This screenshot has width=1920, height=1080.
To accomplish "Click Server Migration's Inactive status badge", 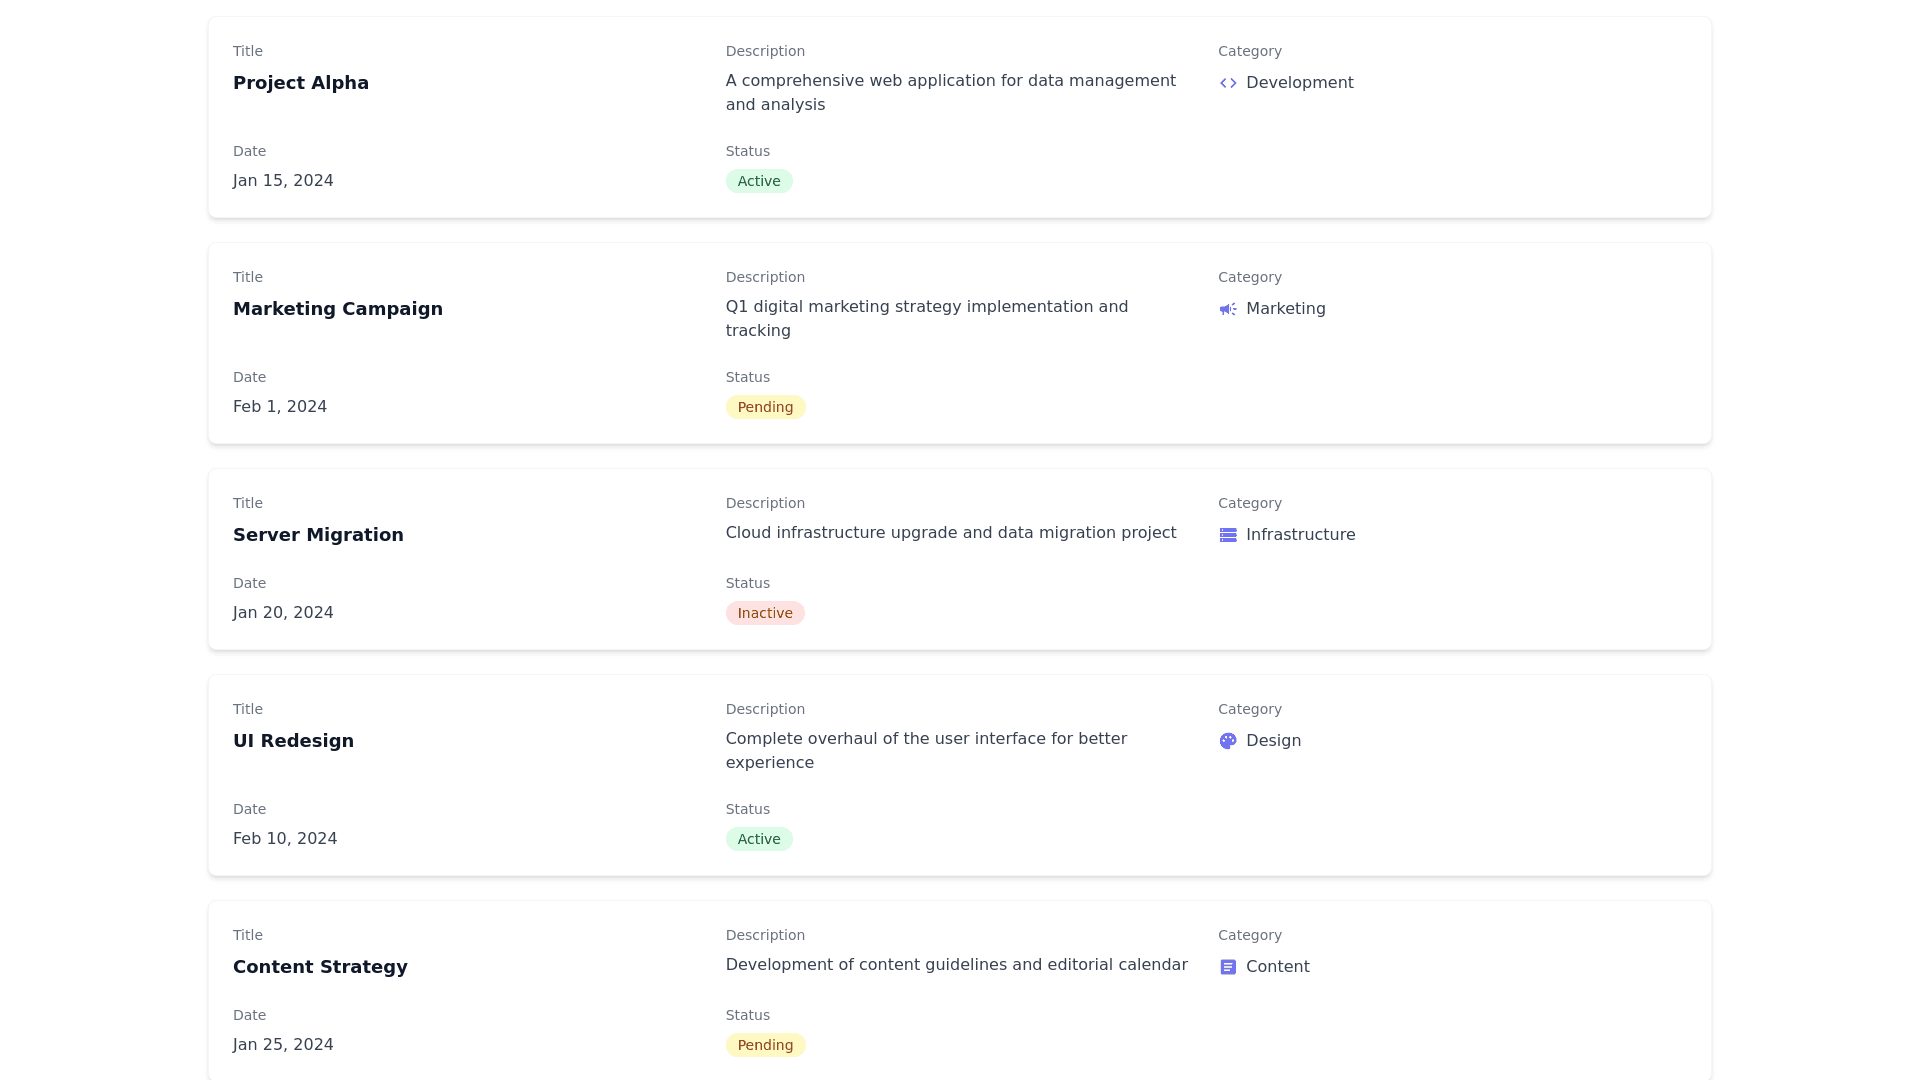I will (x=765, y=613).
